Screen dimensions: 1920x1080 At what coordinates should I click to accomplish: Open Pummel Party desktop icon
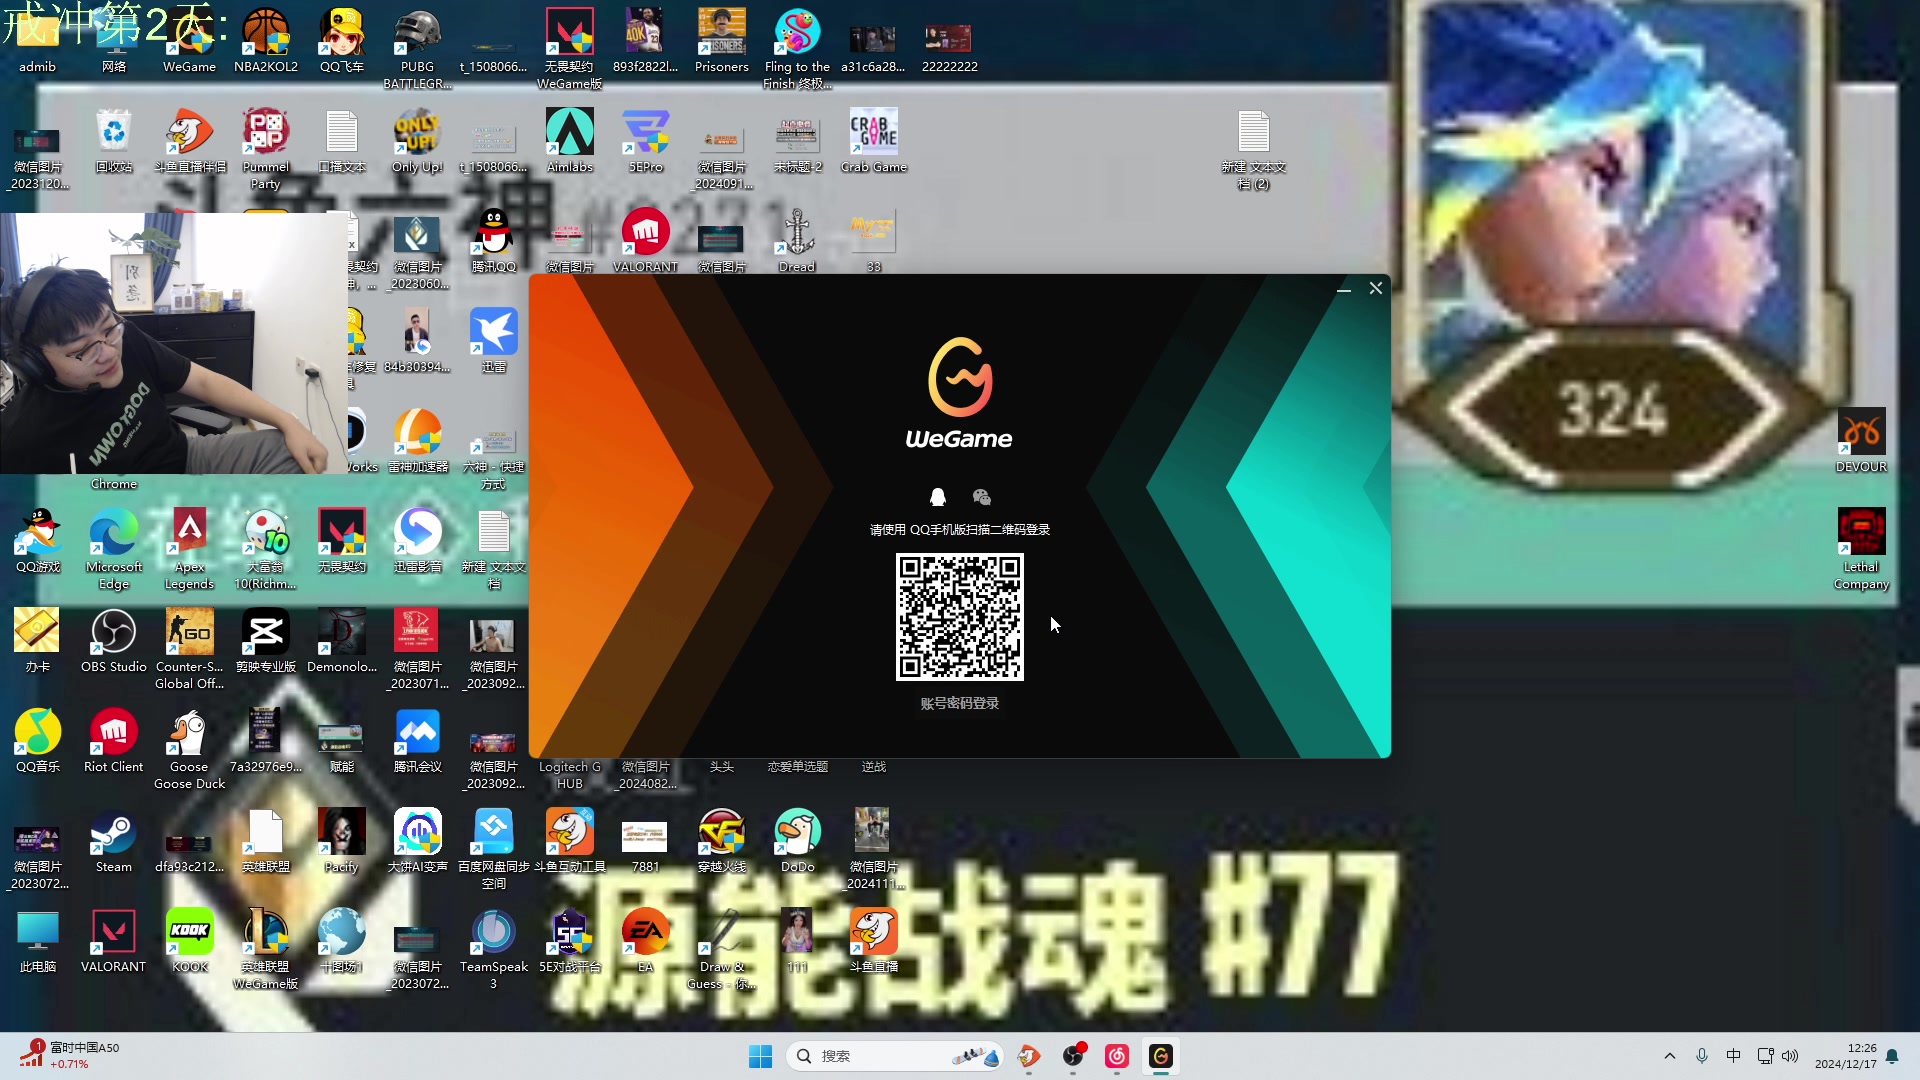(266, 148)
